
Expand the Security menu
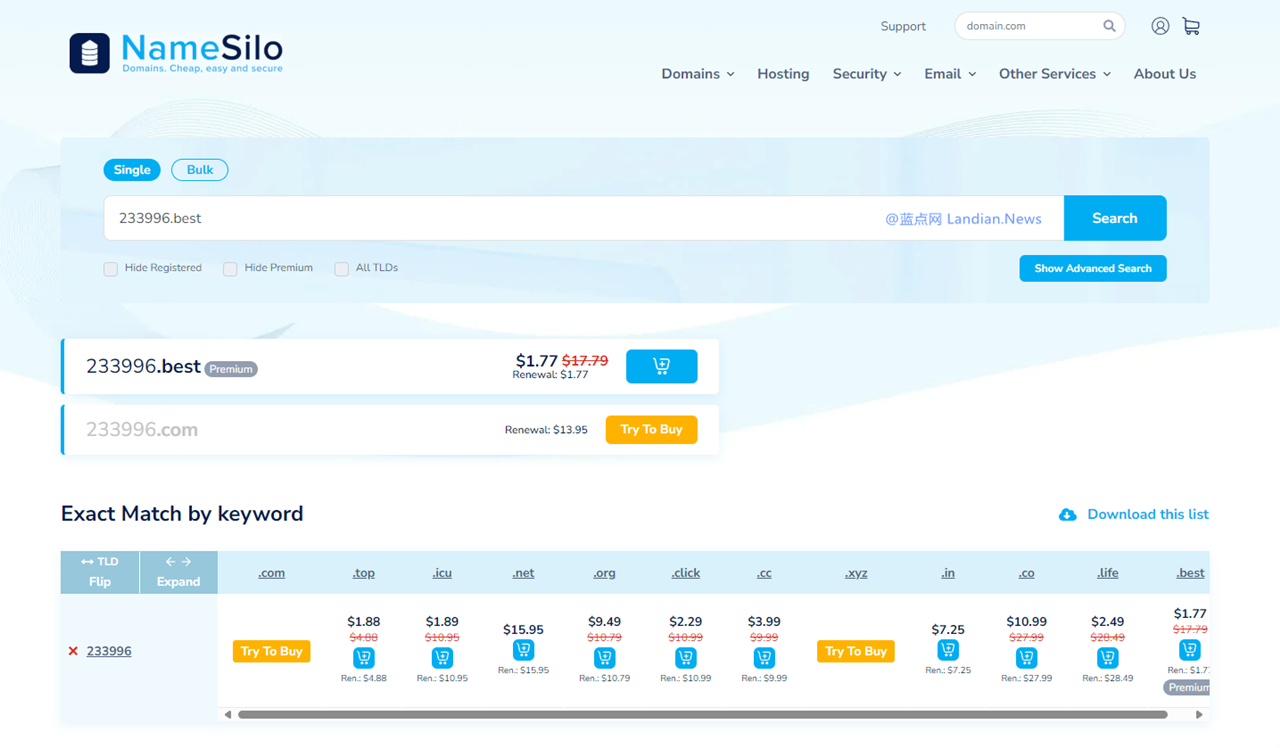tap(867, 74)
